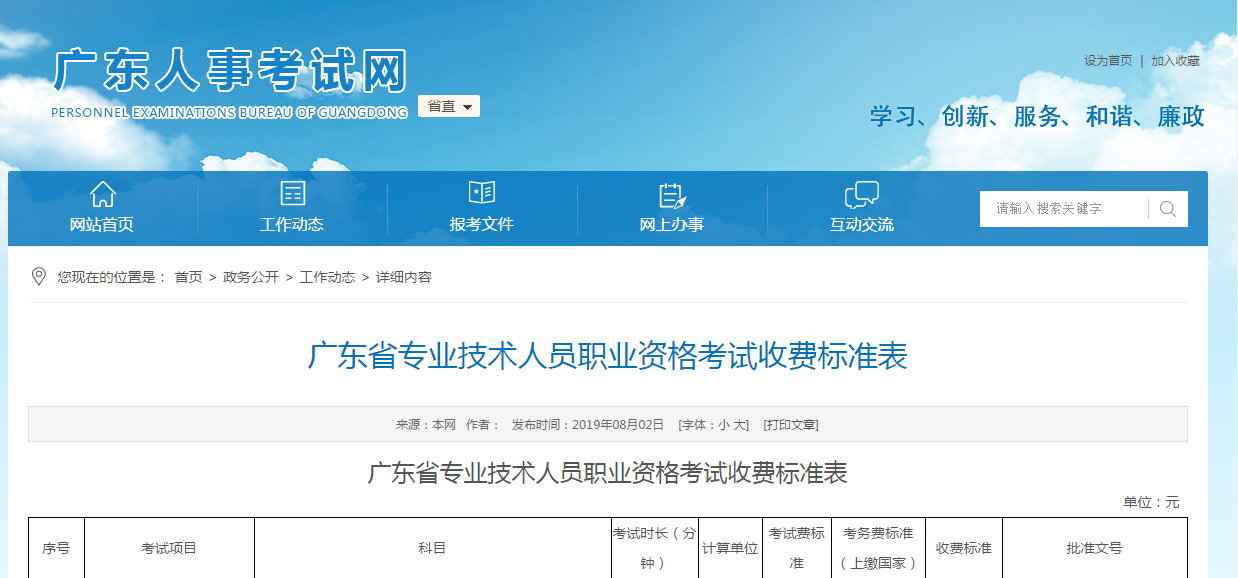
Task: Click the chat bubbles icon for 互动交流
Action: tap(861, 194)
